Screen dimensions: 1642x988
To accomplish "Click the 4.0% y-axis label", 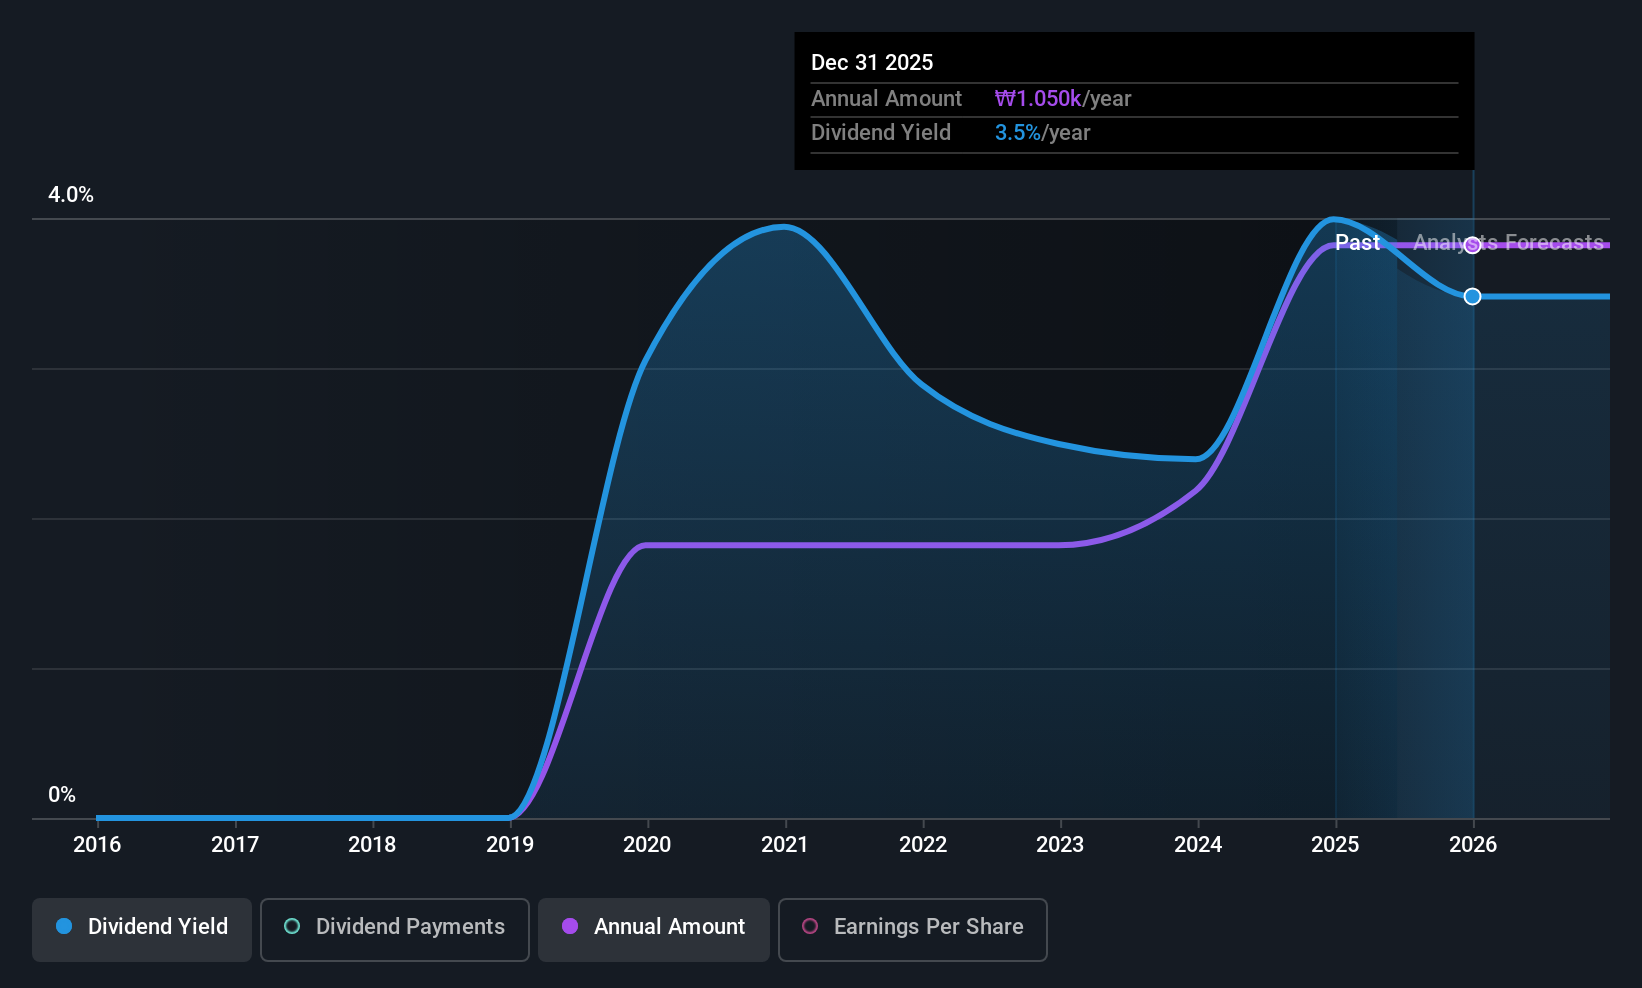I will tap(71, 195).
